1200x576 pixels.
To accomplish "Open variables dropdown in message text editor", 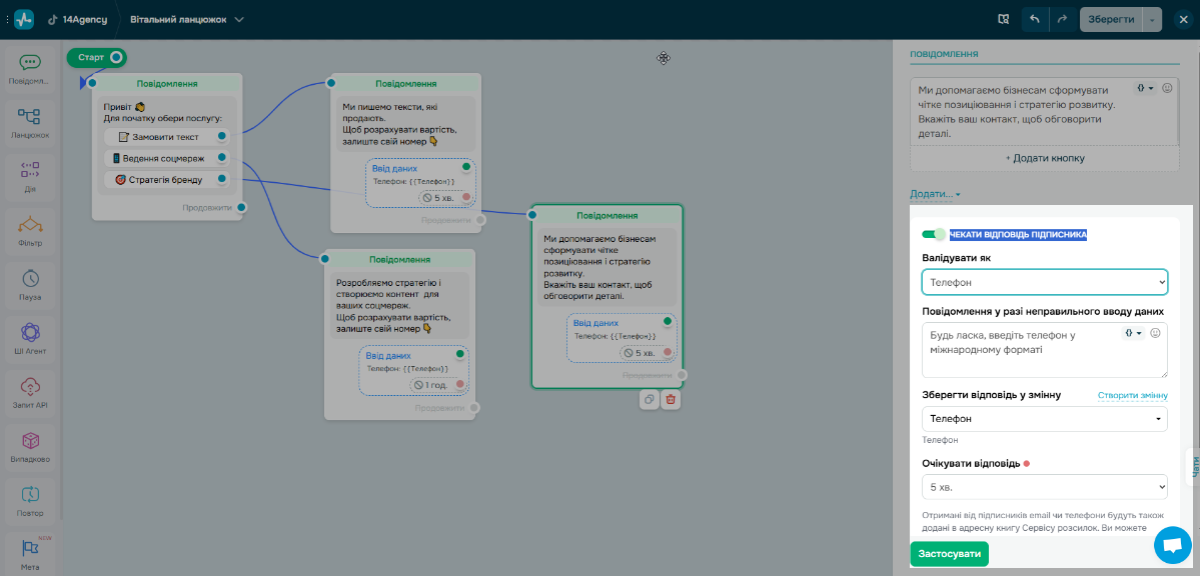I will click(1146, 88).
